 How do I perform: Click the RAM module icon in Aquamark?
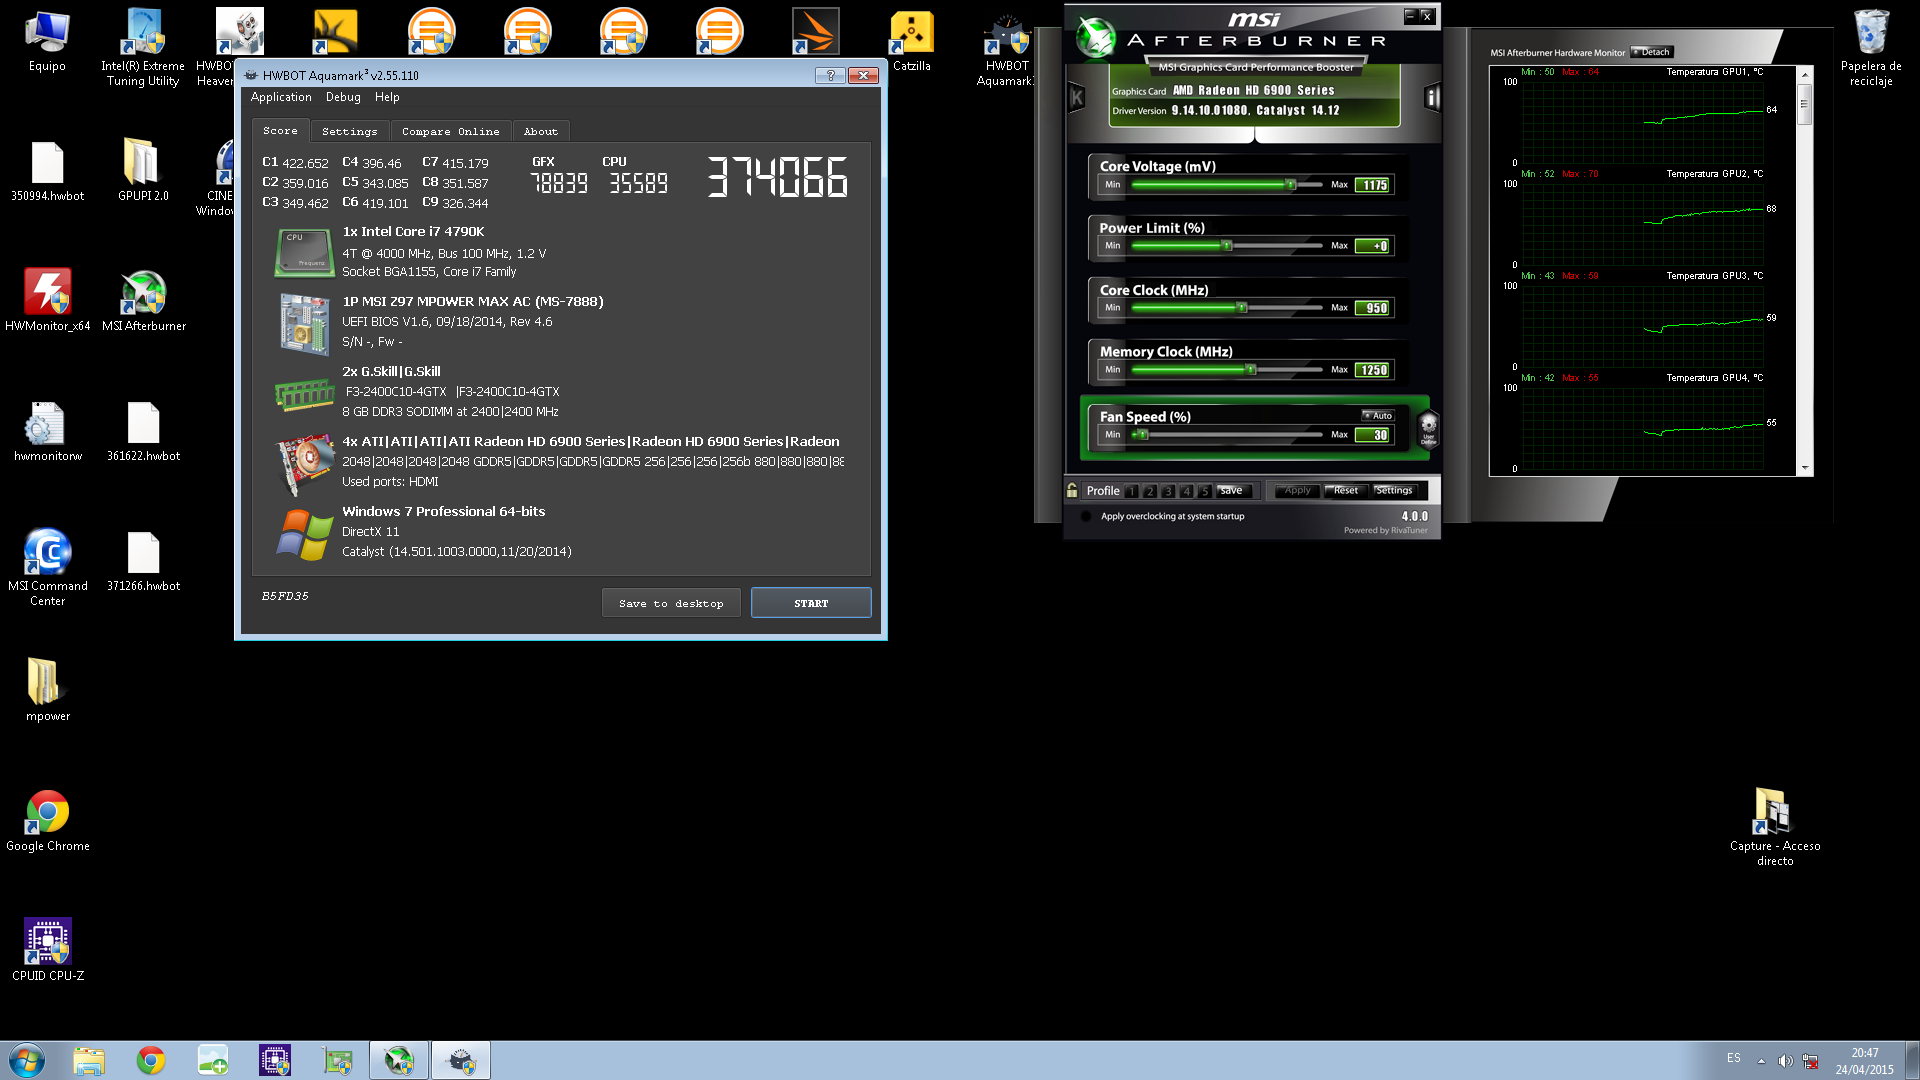[304, 394]
